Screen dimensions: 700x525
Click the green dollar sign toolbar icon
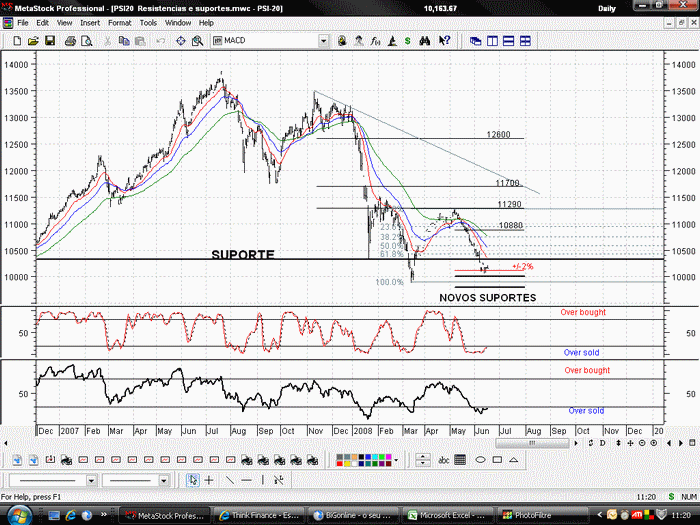pyautogui.click(x=408, y=41)
